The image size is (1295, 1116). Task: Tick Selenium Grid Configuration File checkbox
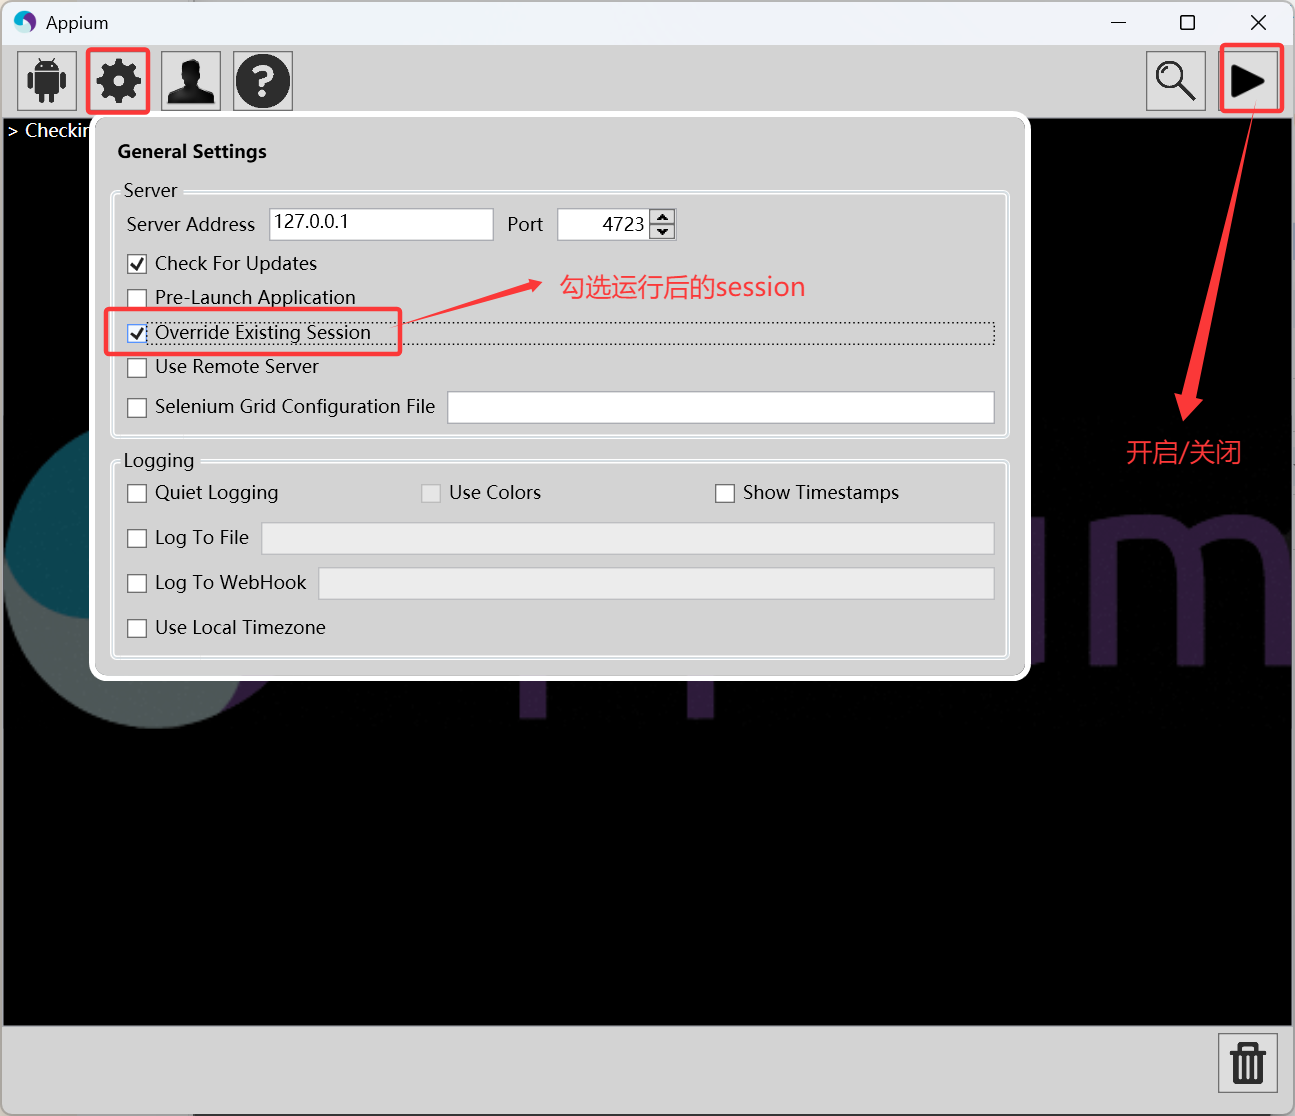pyautogui.click(x=138, y=407)
